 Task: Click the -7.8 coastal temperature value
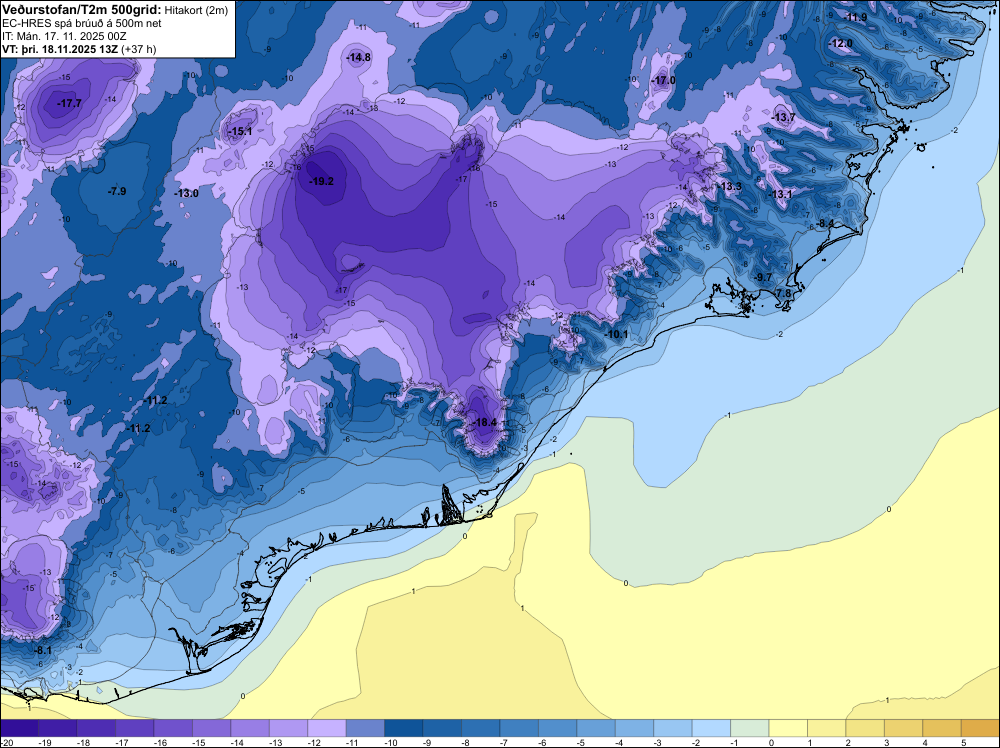782,293
